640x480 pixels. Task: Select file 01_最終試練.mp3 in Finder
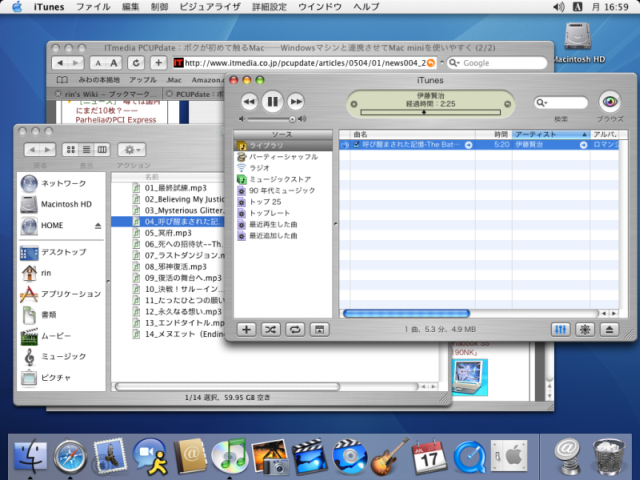click(x=176, y=188)
